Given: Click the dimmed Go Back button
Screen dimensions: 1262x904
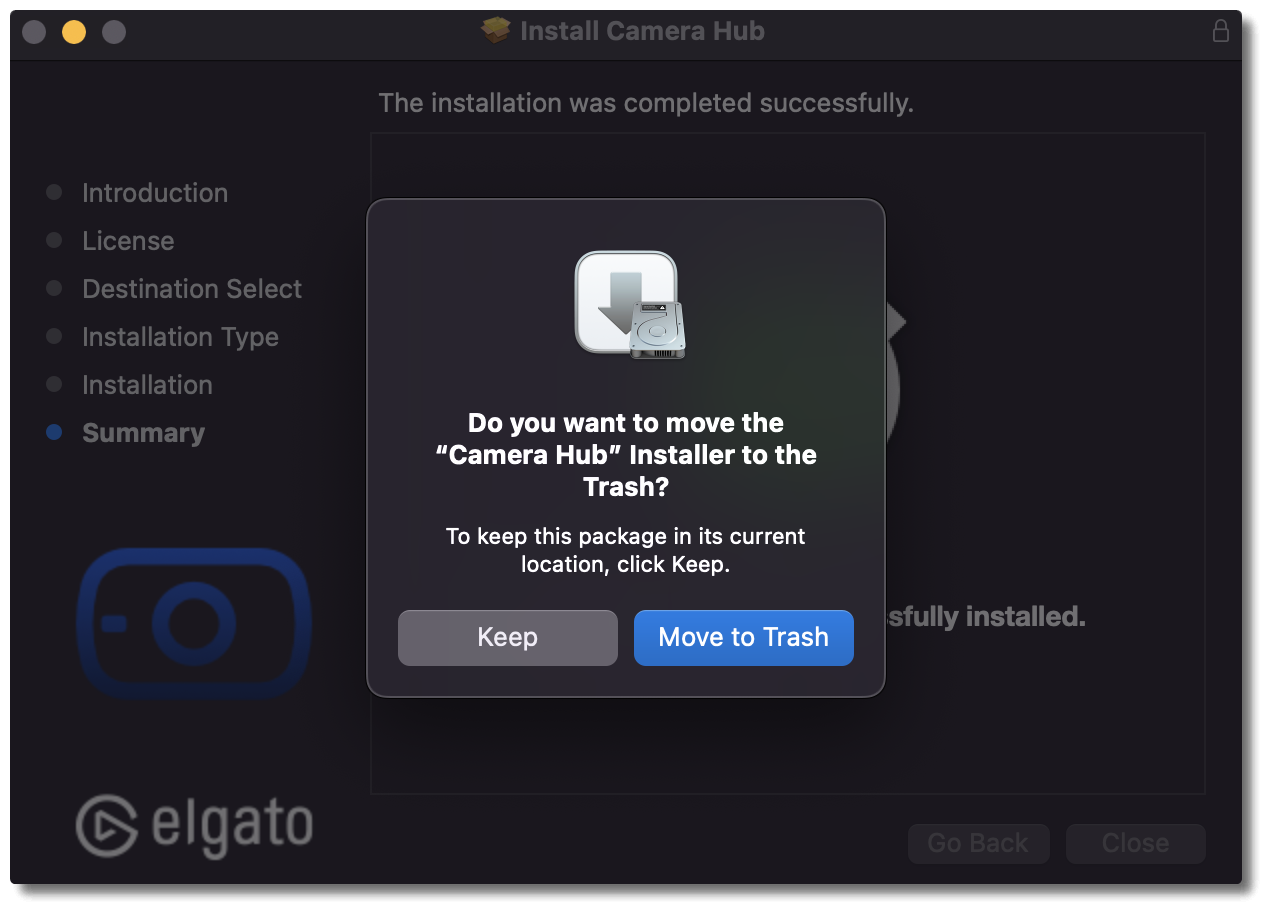Looking at the screenshot, I should tap(978, 844).
